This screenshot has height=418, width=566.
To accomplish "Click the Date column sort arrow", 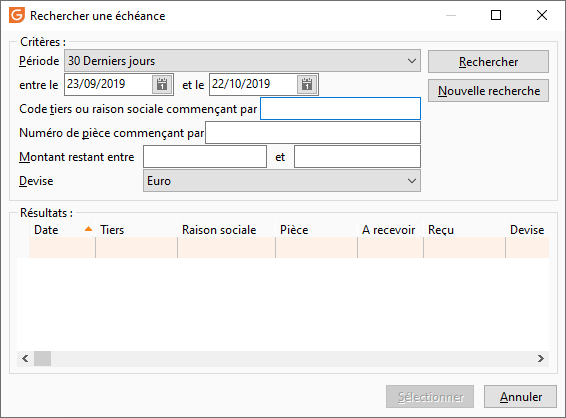I will pos(88,229).
